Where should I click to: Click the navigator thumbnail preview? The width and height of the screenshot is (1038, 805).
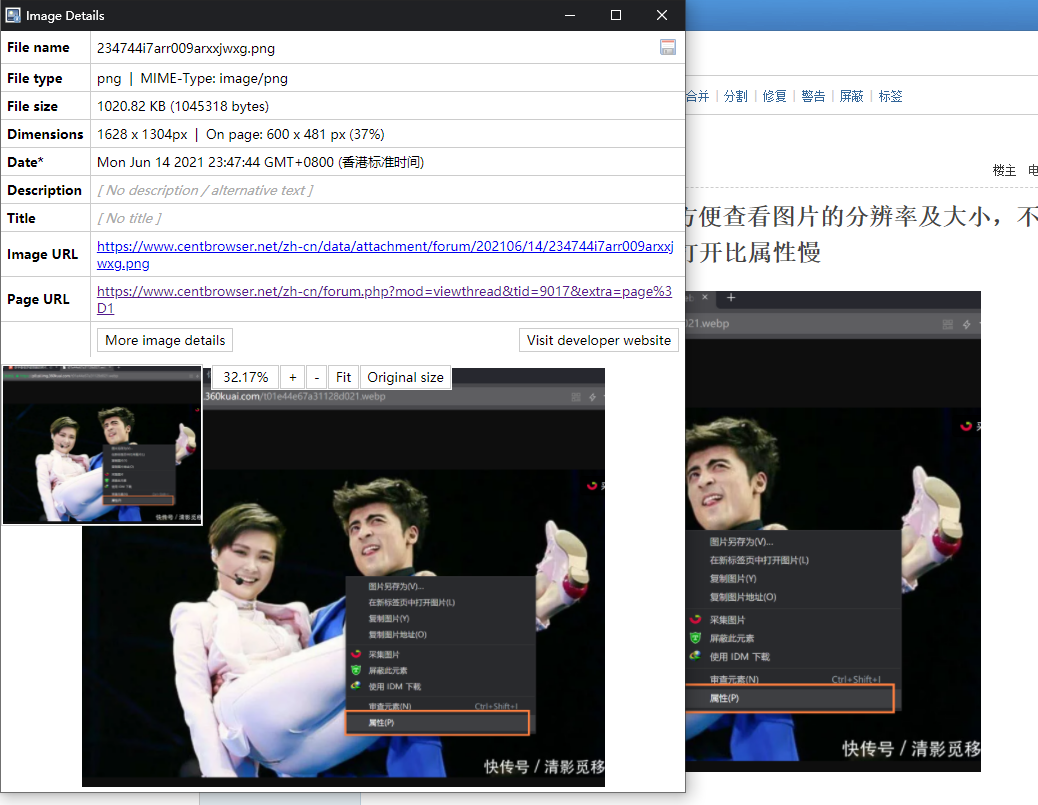102,445
